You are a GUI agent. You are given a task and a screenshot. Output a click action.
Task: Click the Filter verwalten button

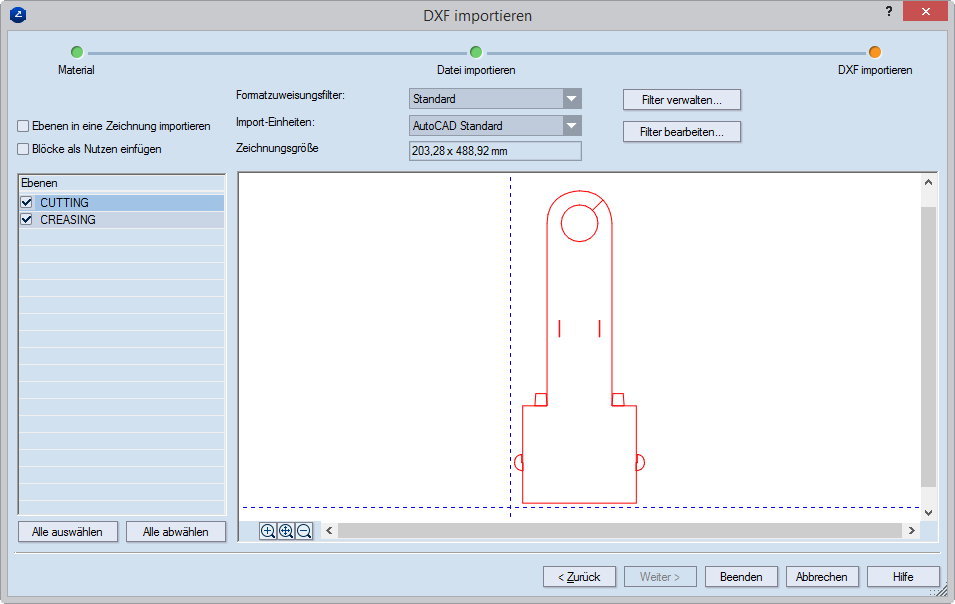point(682,100)
